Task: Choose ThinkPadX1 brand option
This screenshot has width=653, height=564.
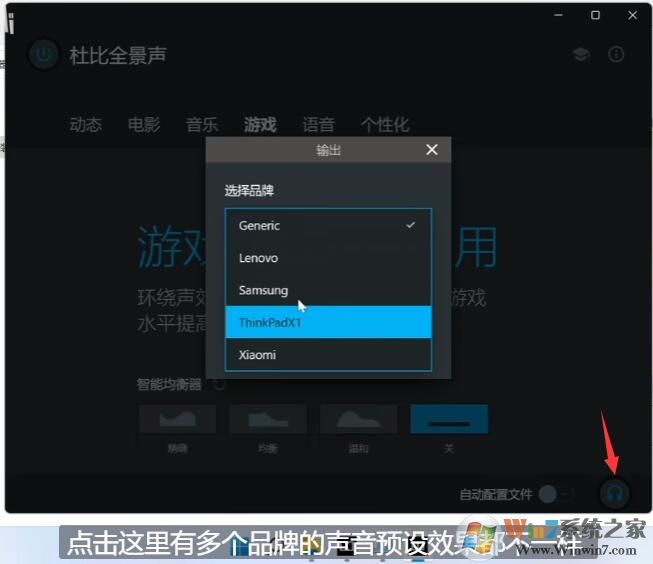Action: (328, 322)
